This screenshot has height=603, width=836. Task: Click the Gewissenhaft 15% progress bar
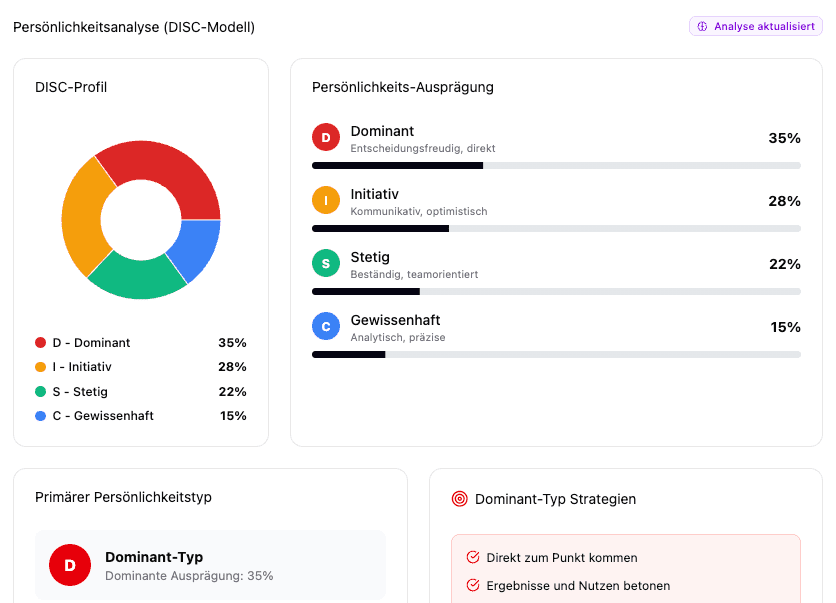pyautogui.click(x=556, y=355)
